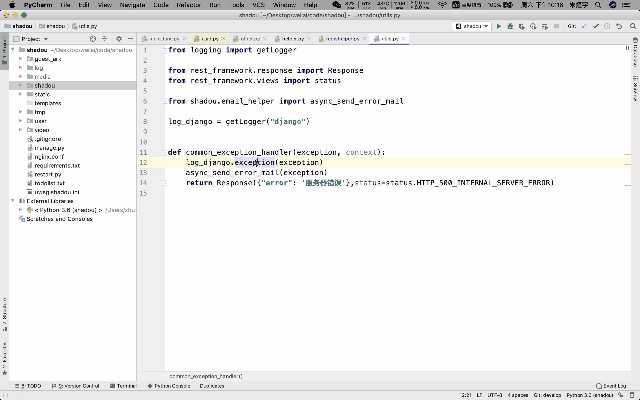Screen dimensions: 640x400
Task: Open the Navigate menu
Action: pos(133,5)
